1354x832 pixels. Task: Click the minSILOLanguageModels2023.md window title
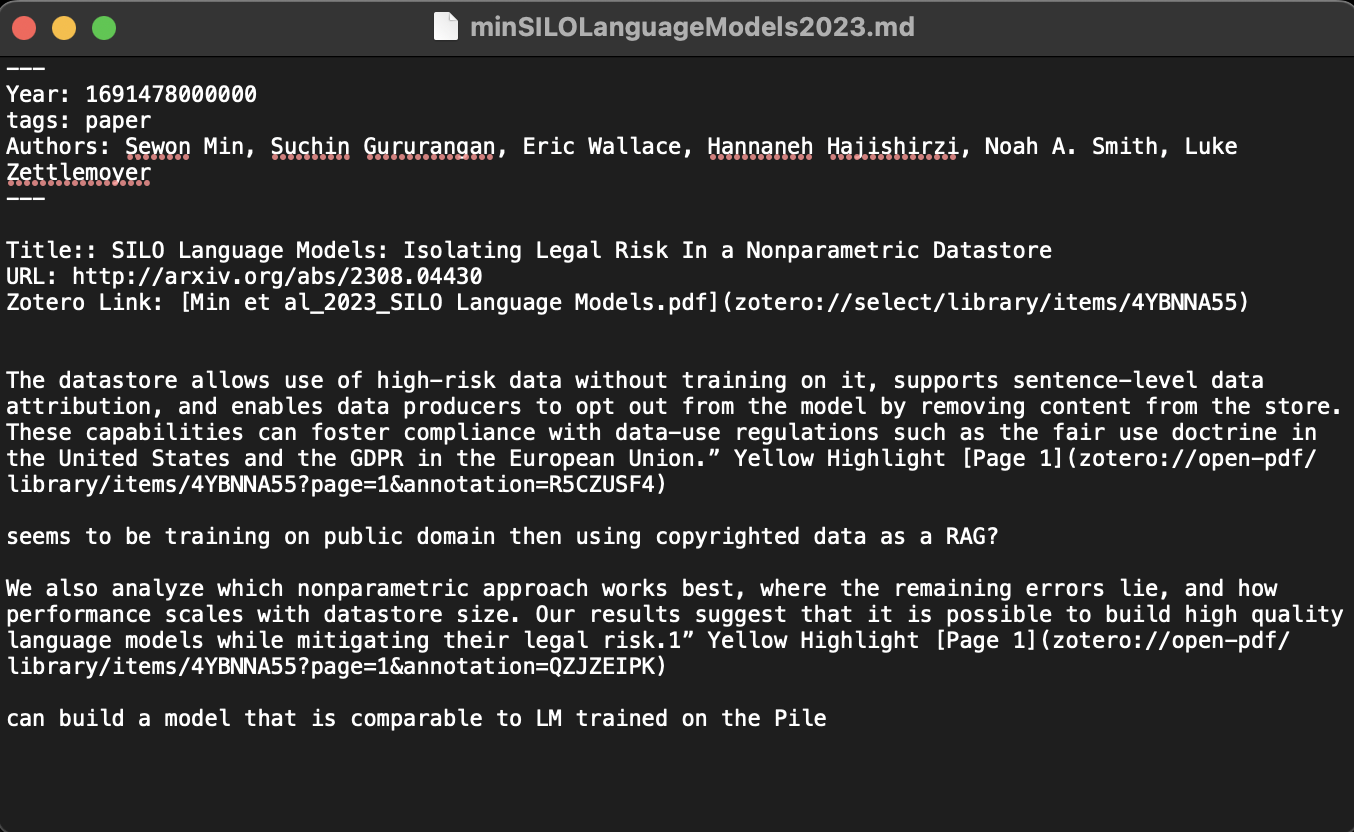pos(692,27)
